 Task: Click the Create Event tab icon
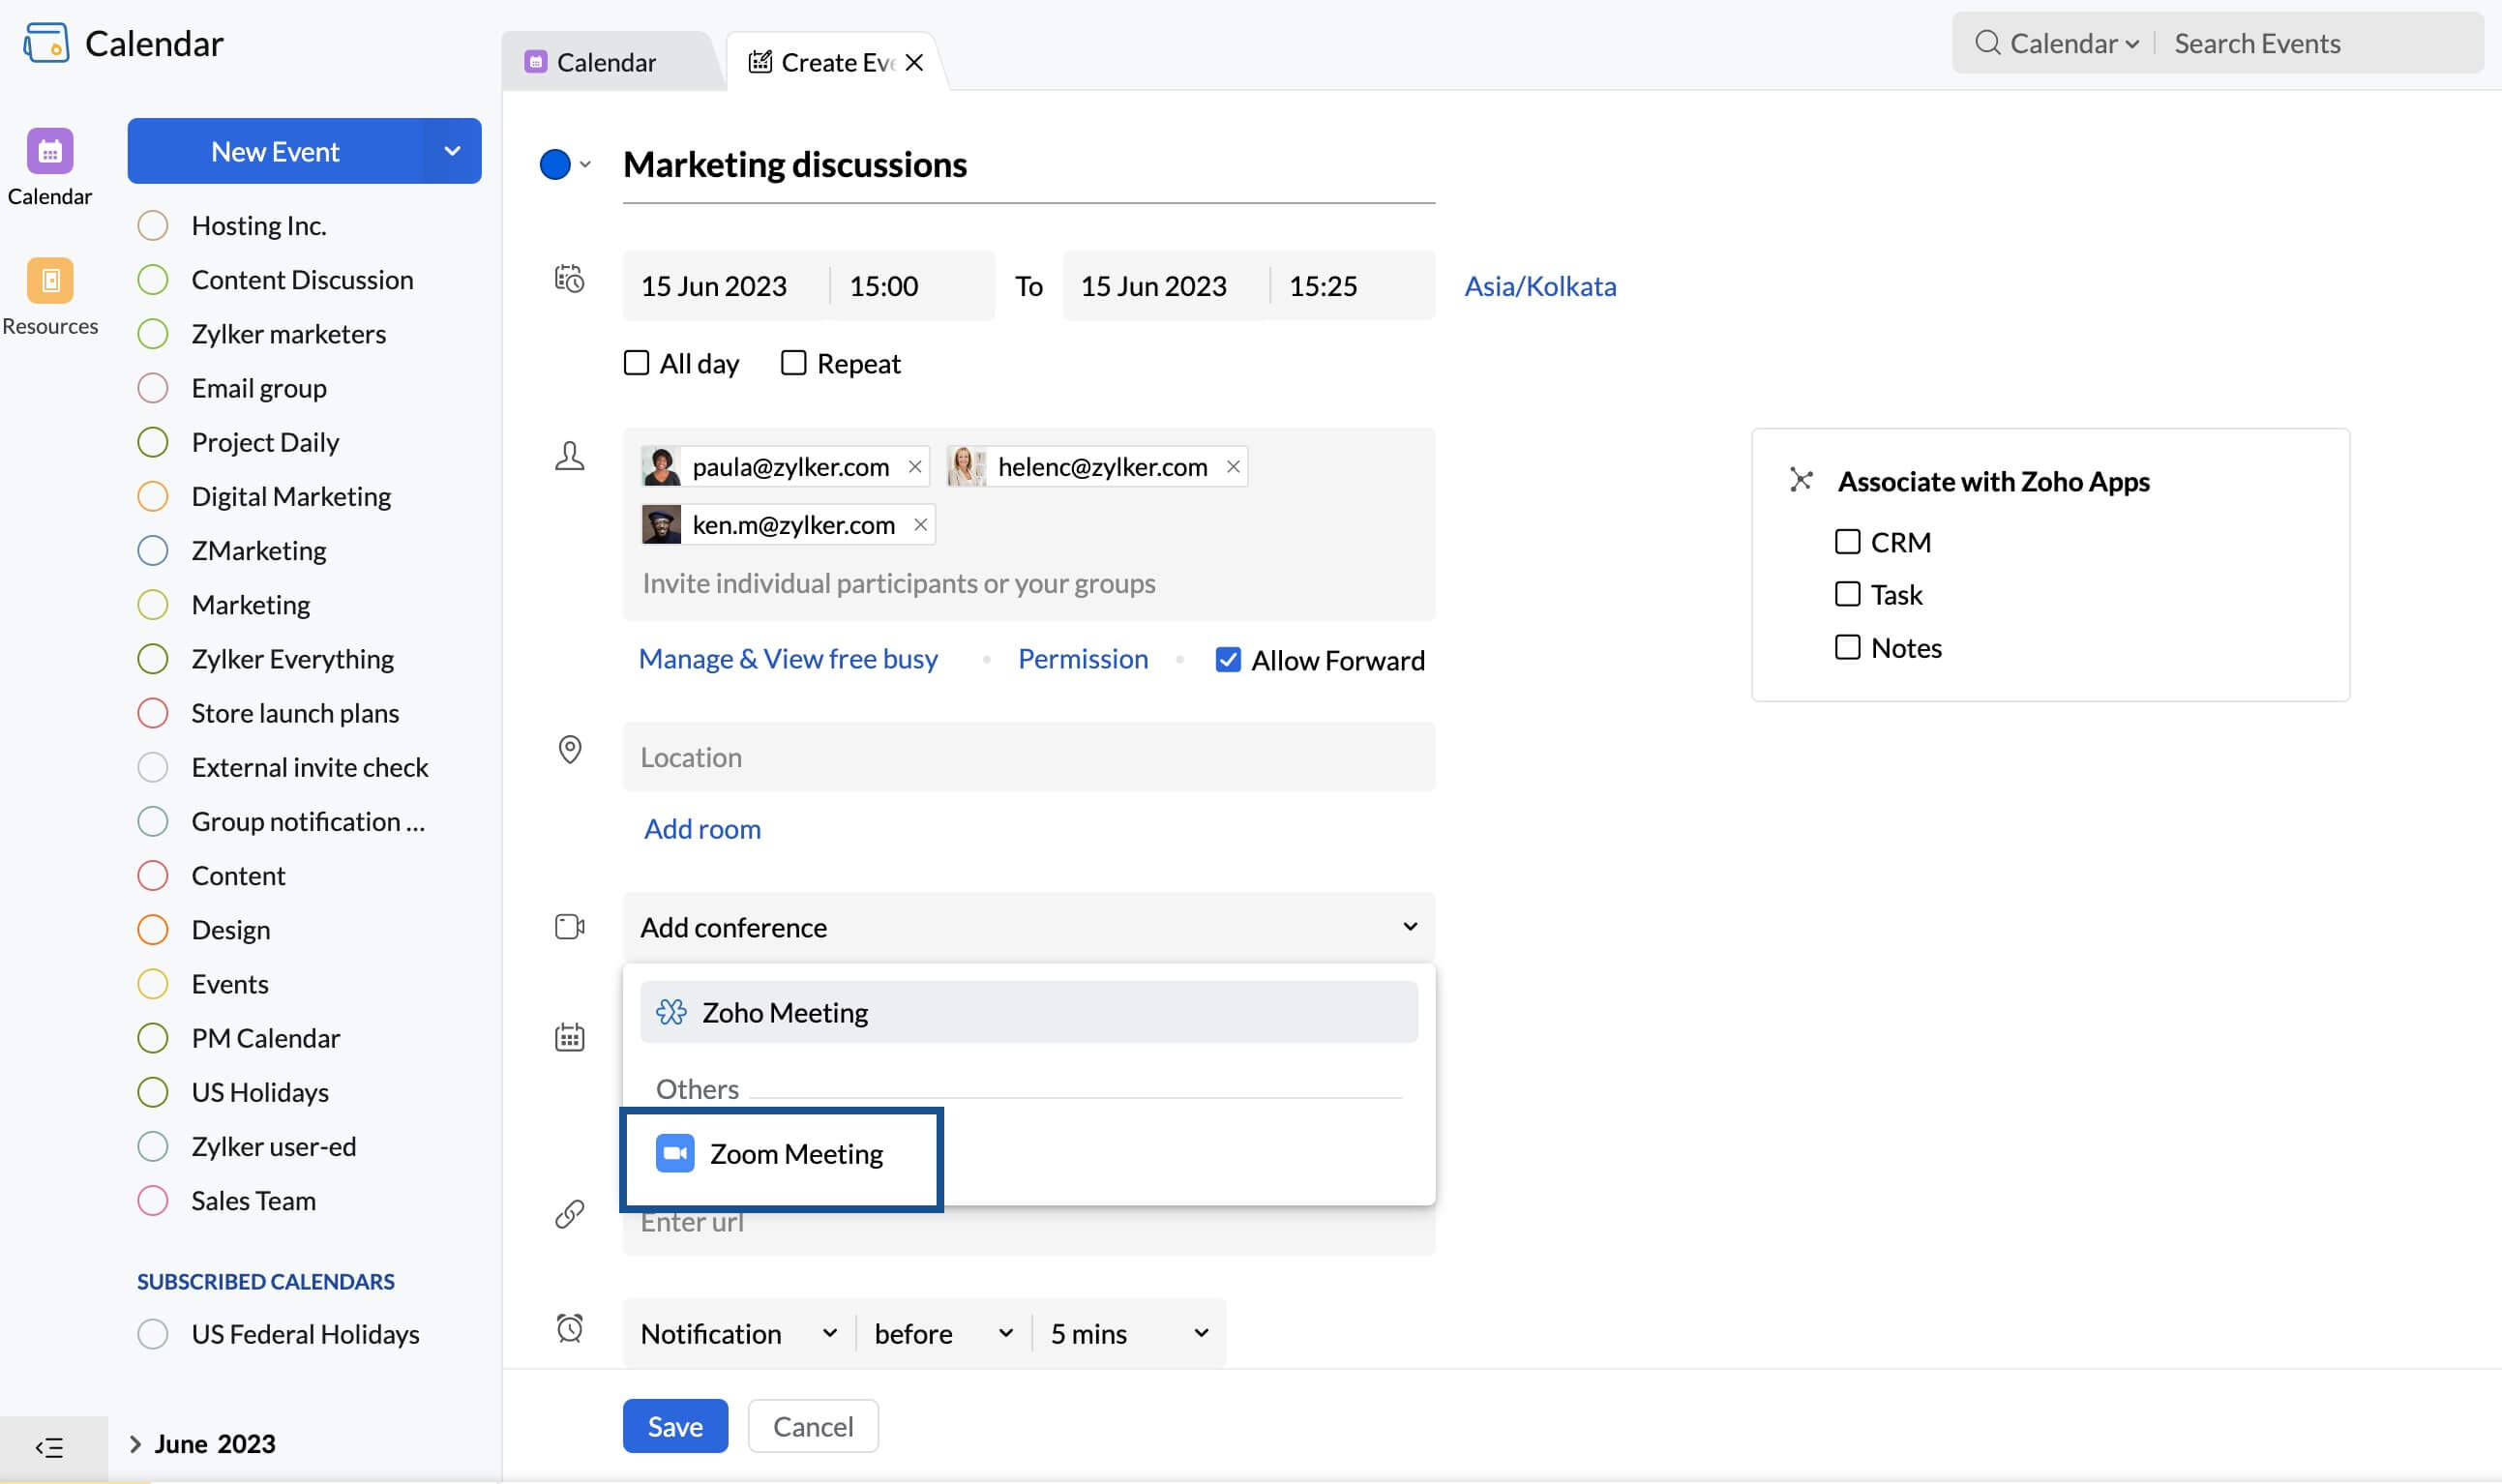point(760,62)
